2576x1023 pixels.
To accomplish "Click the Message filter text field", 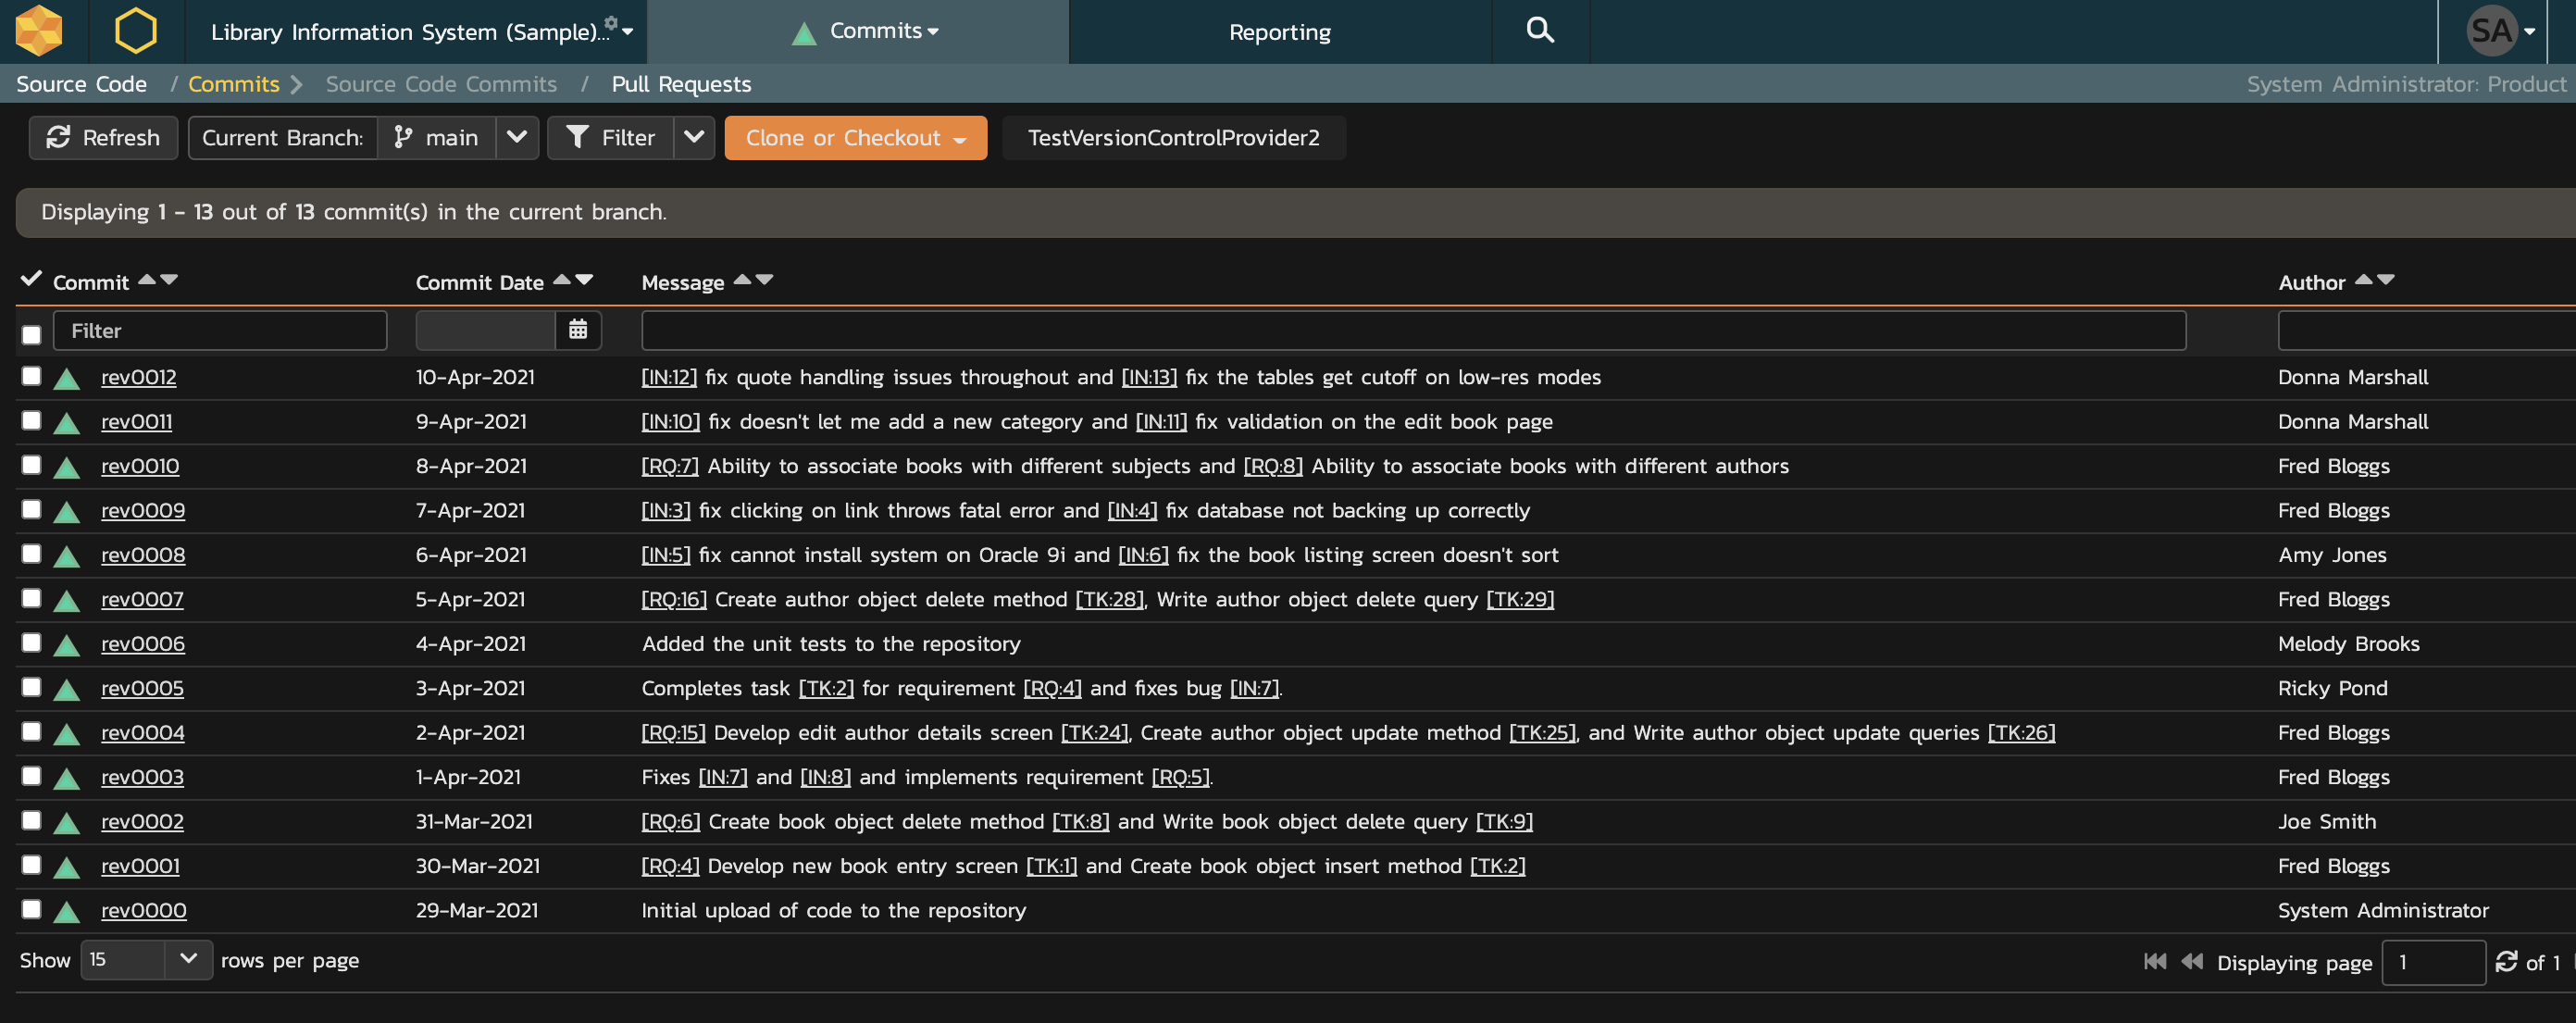I will [x=1412, y=330].
